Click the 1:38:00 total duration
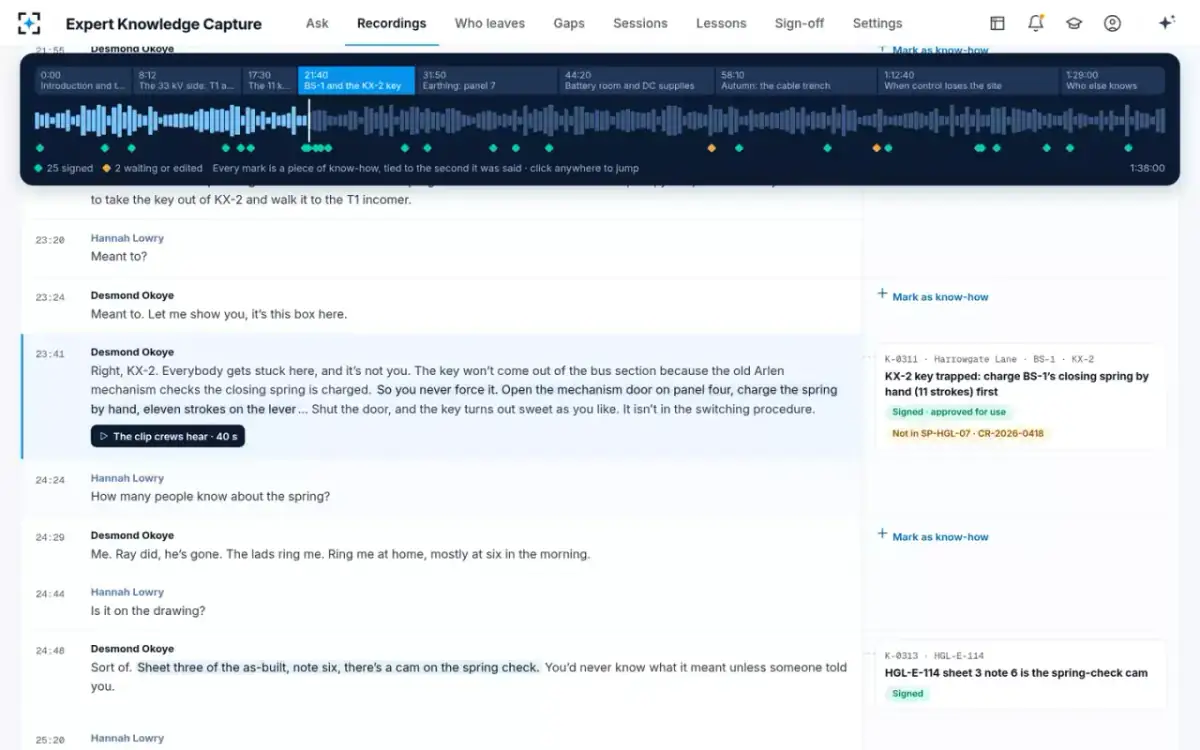The height and width of the screenshot is (750, 1200). coord(1146,168)
